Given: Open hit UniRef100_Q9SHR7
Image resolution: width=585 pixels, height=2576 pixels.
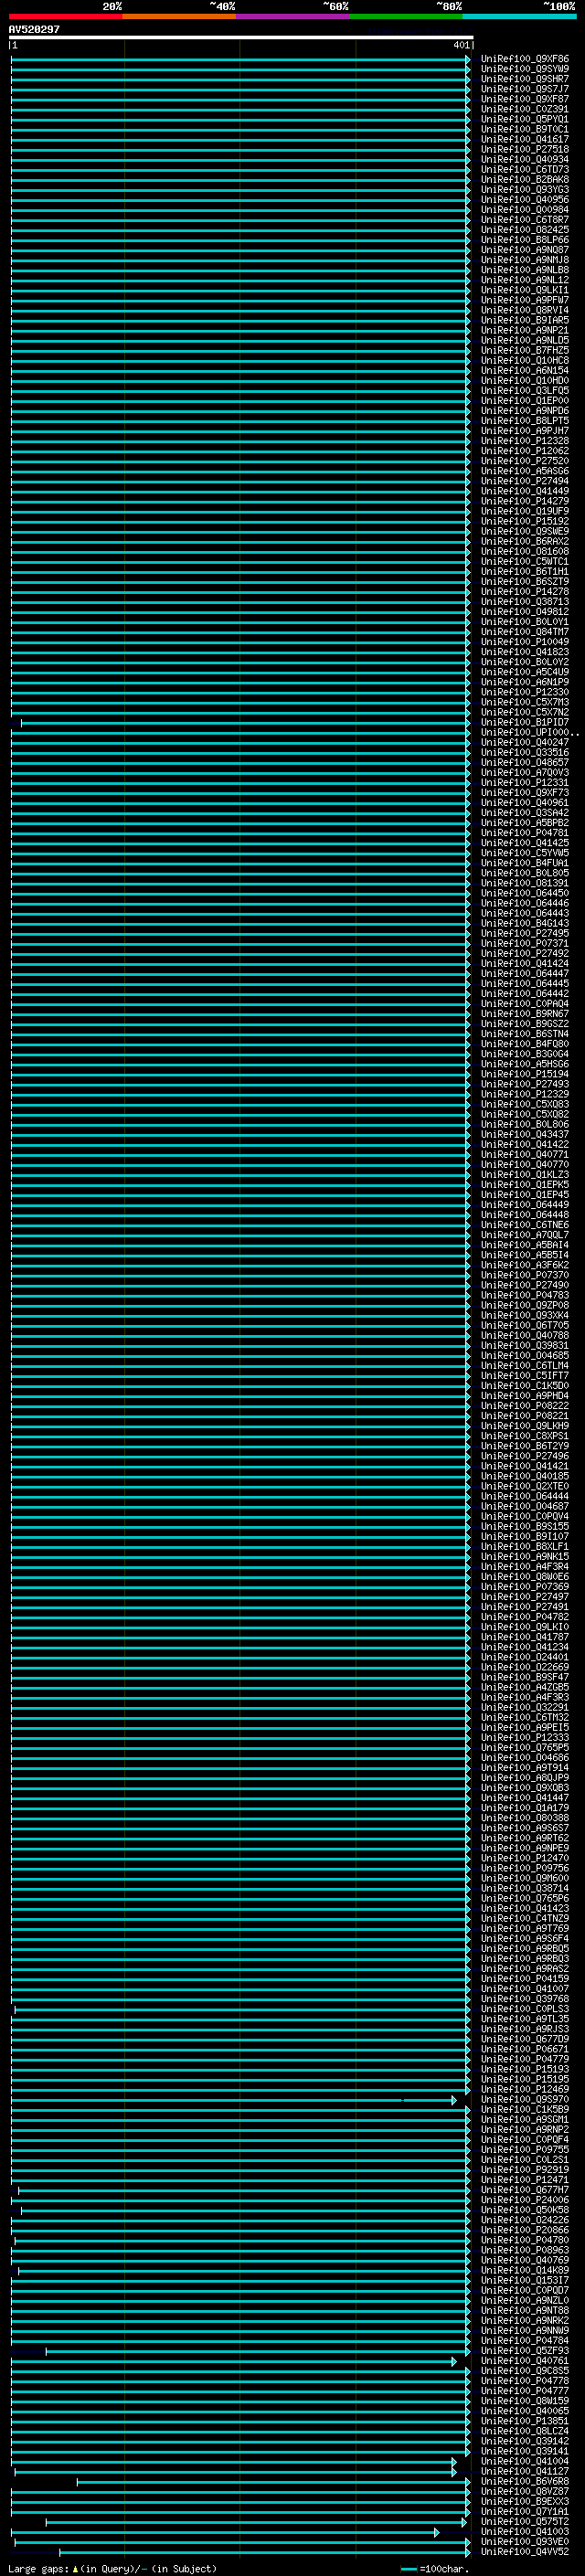Looking at the screenshot, I should pyautogui.click(x=525, y=79).
